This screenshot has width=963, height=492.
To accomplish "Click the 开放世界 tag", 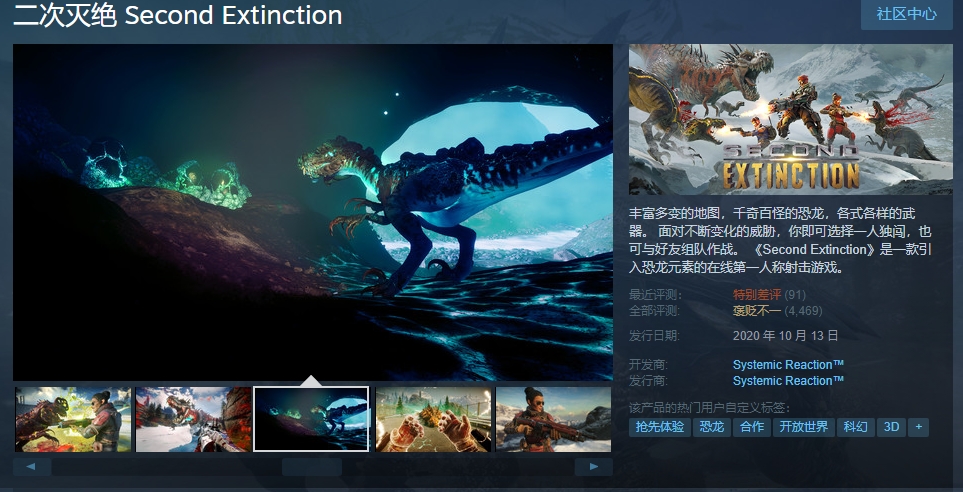I will coord(803,427).
